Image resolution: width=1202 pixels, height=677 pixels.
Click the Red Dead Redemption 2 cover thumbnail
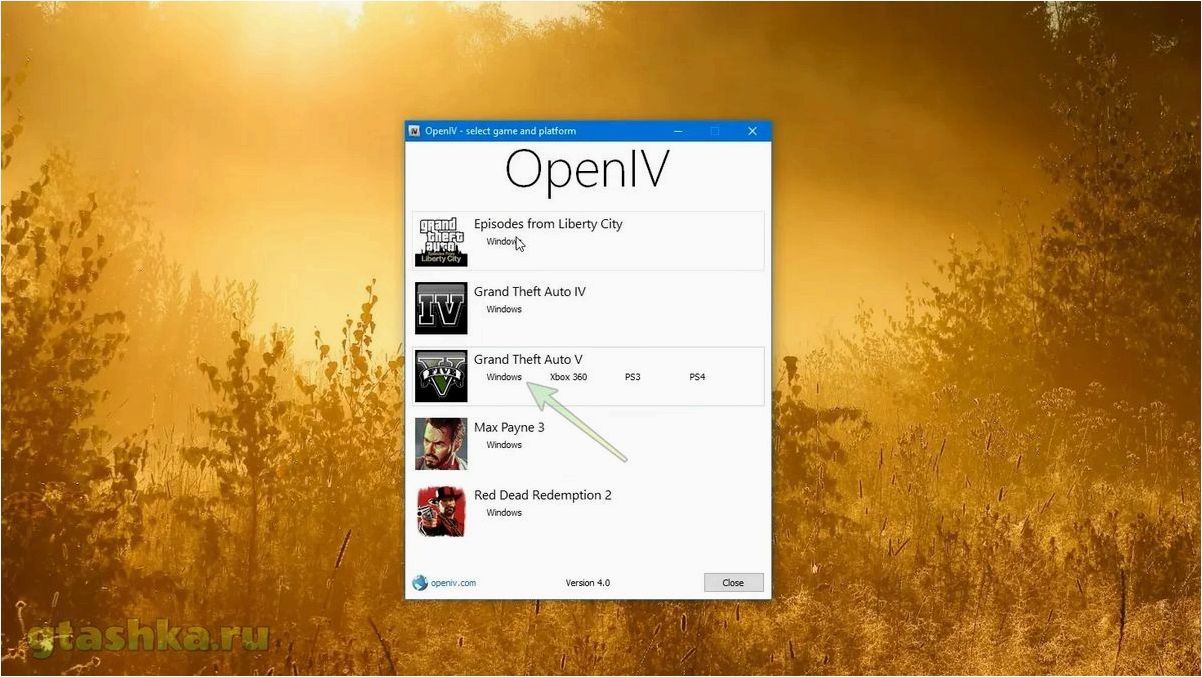coord(441,512)
